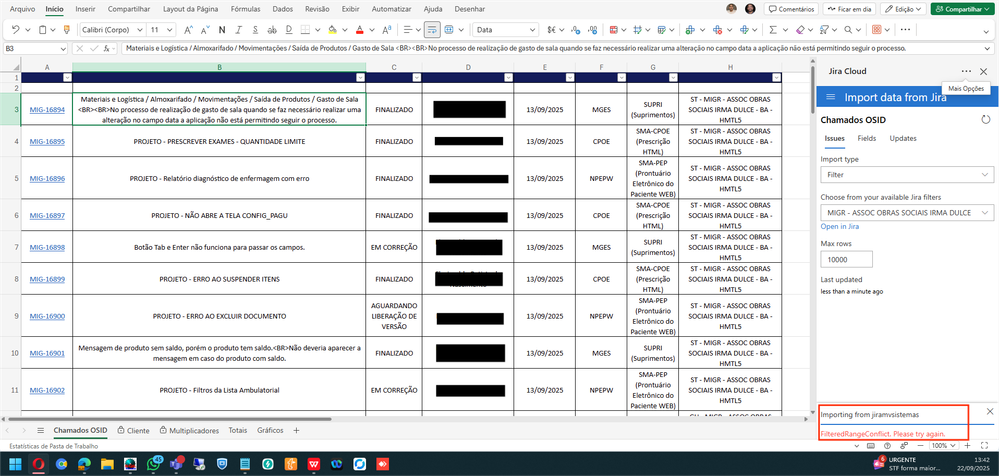999x476 pixels.
Task: Click the Open in Jira link
Action: coord(840,226)
